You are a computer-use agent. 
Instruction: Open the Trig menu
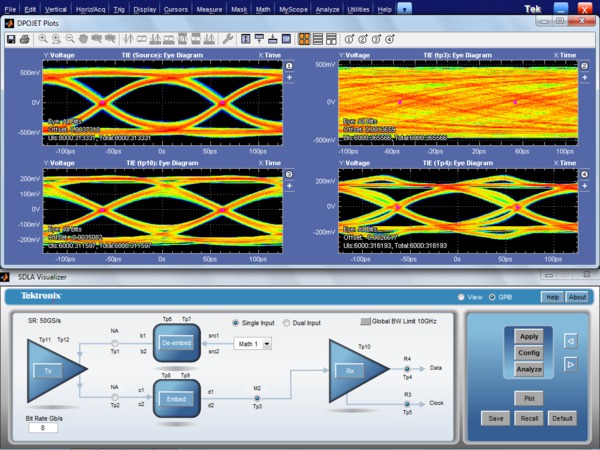point(119,10)
